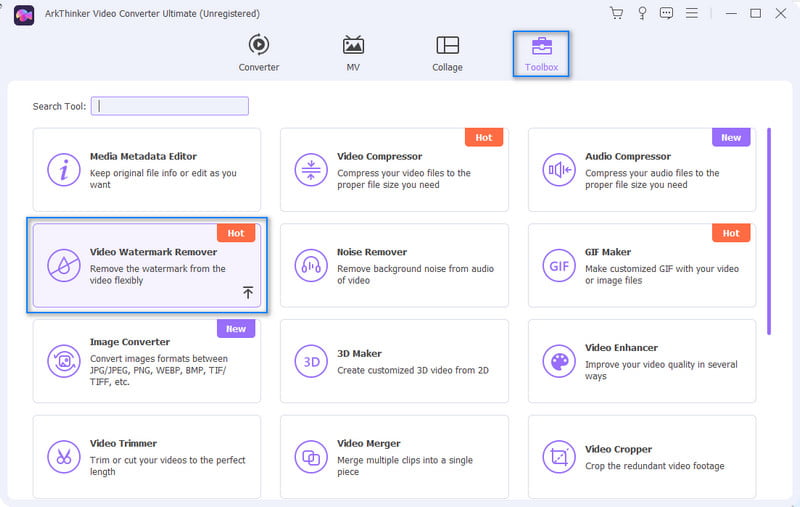Launch the Noise Remover title
This screenshot has width=800, height=507.
coord(371,252)
